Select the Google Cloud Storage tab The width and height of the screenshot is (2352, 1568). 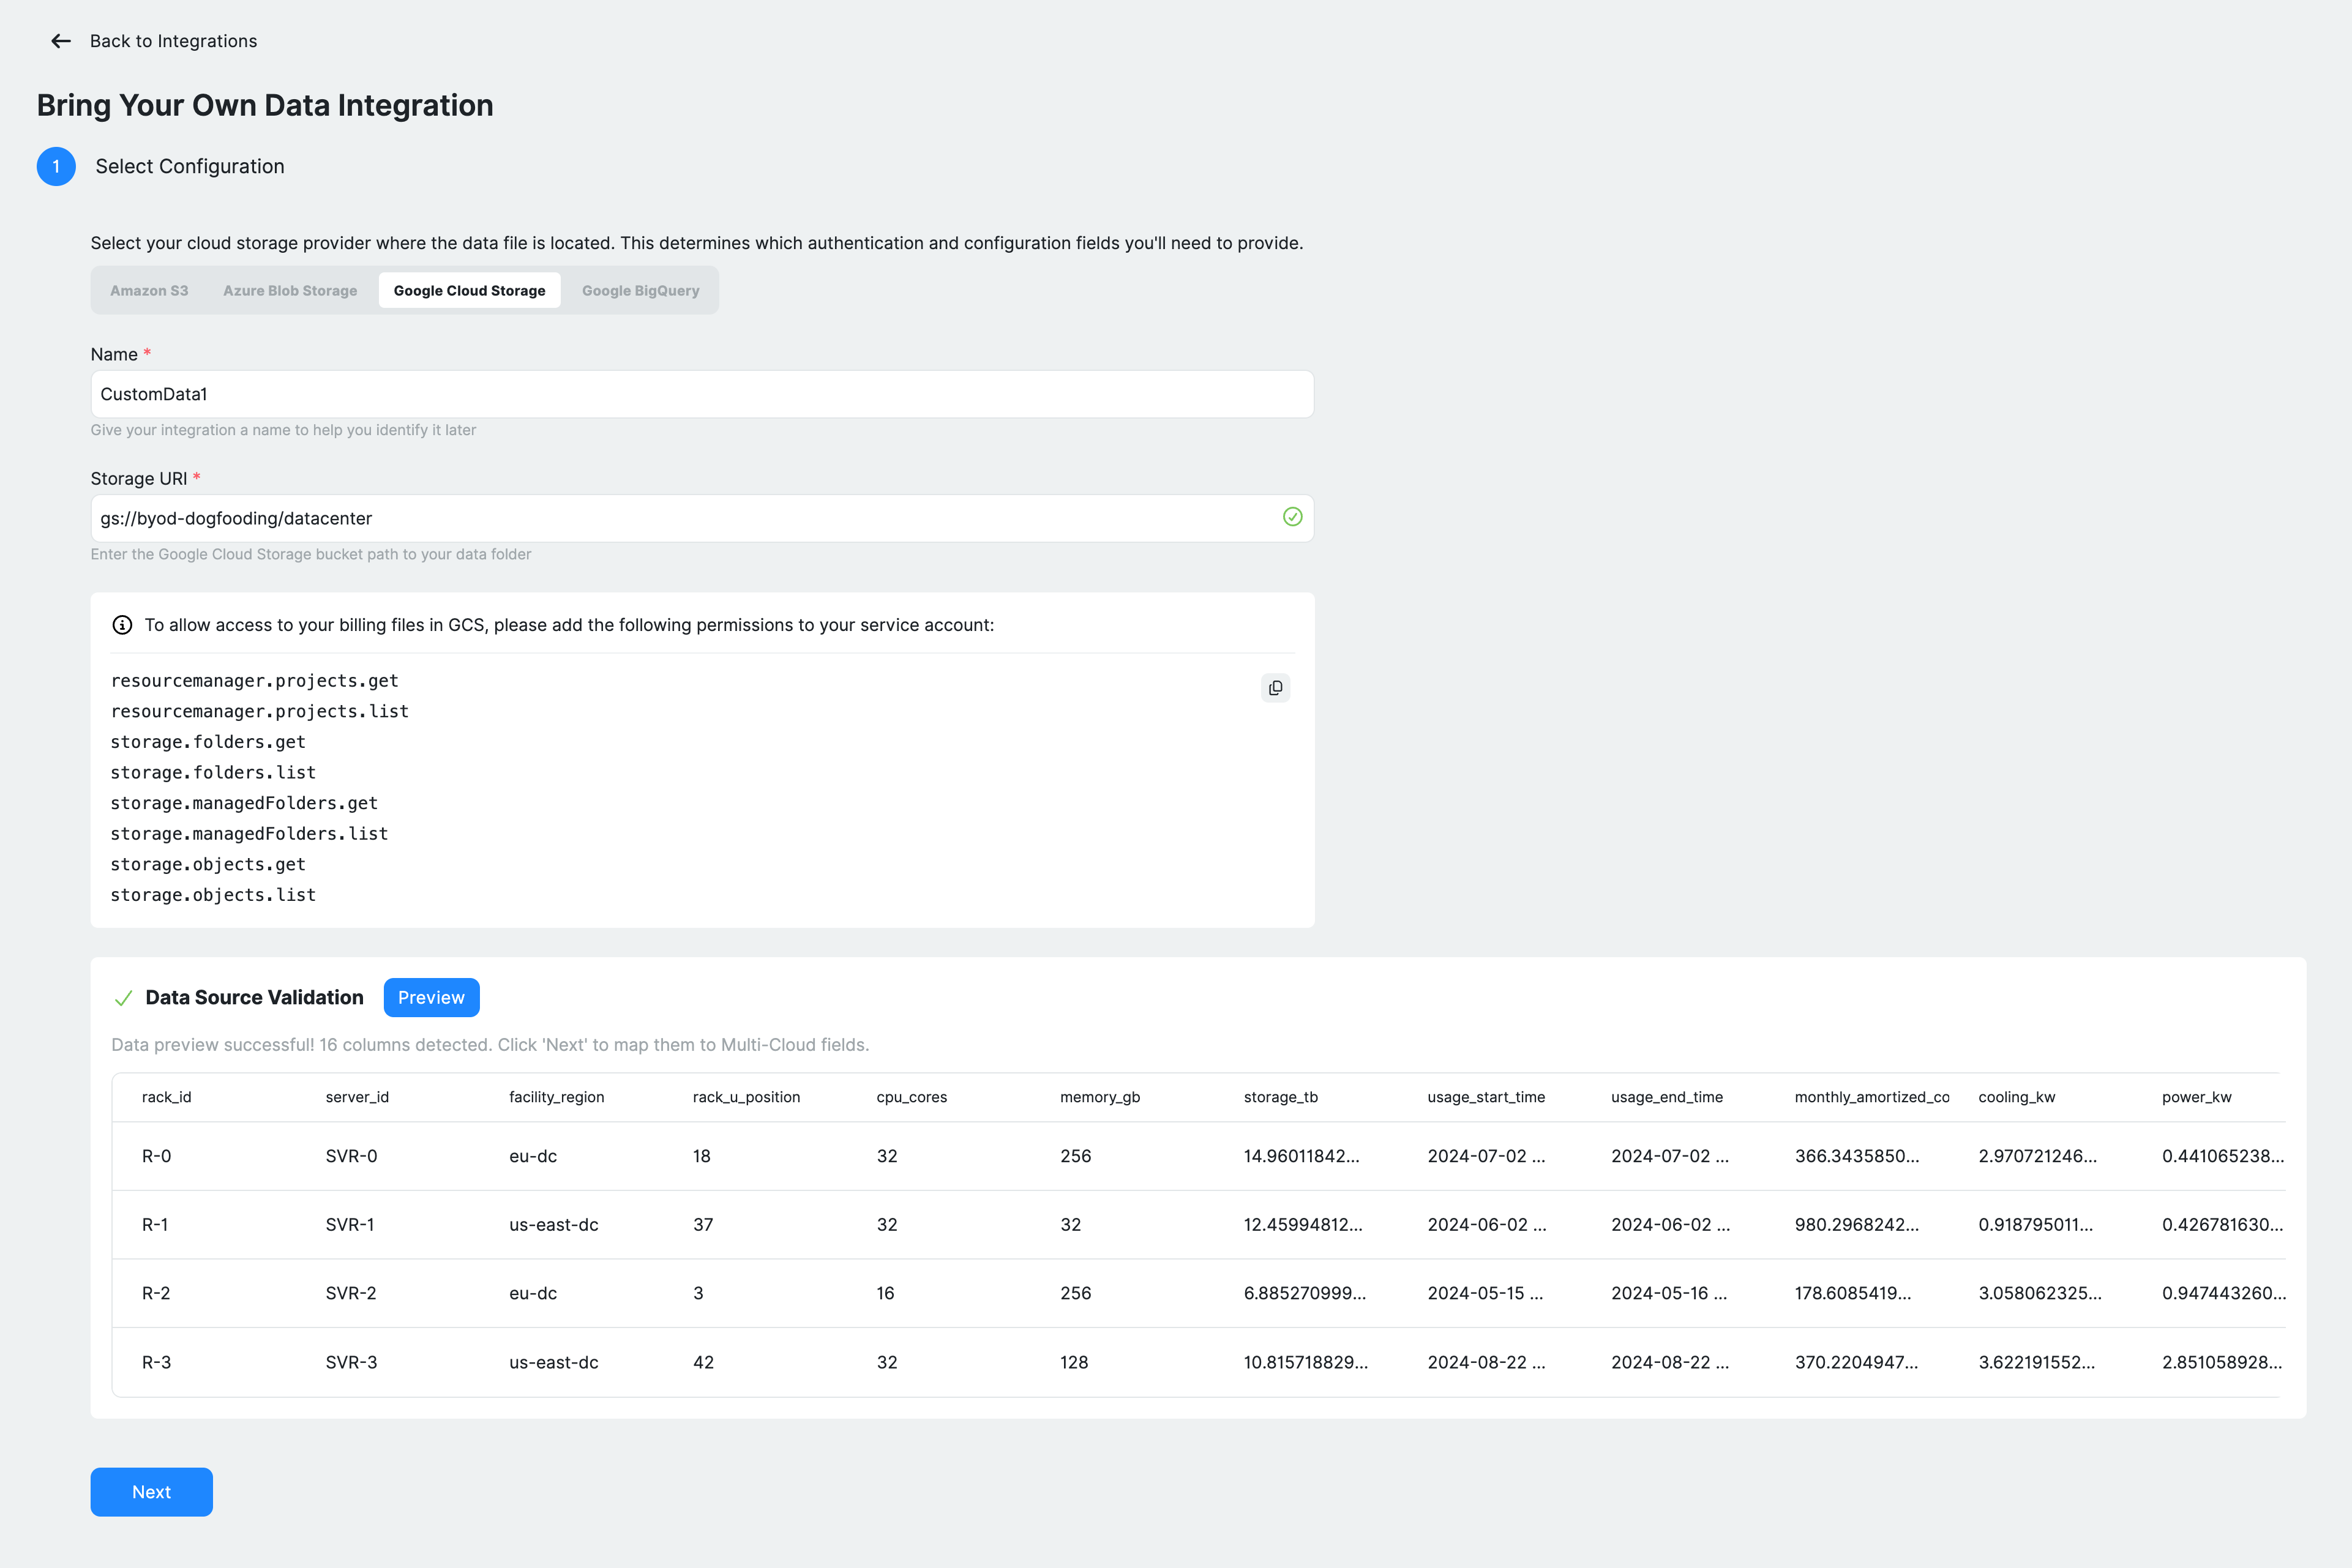469,291
